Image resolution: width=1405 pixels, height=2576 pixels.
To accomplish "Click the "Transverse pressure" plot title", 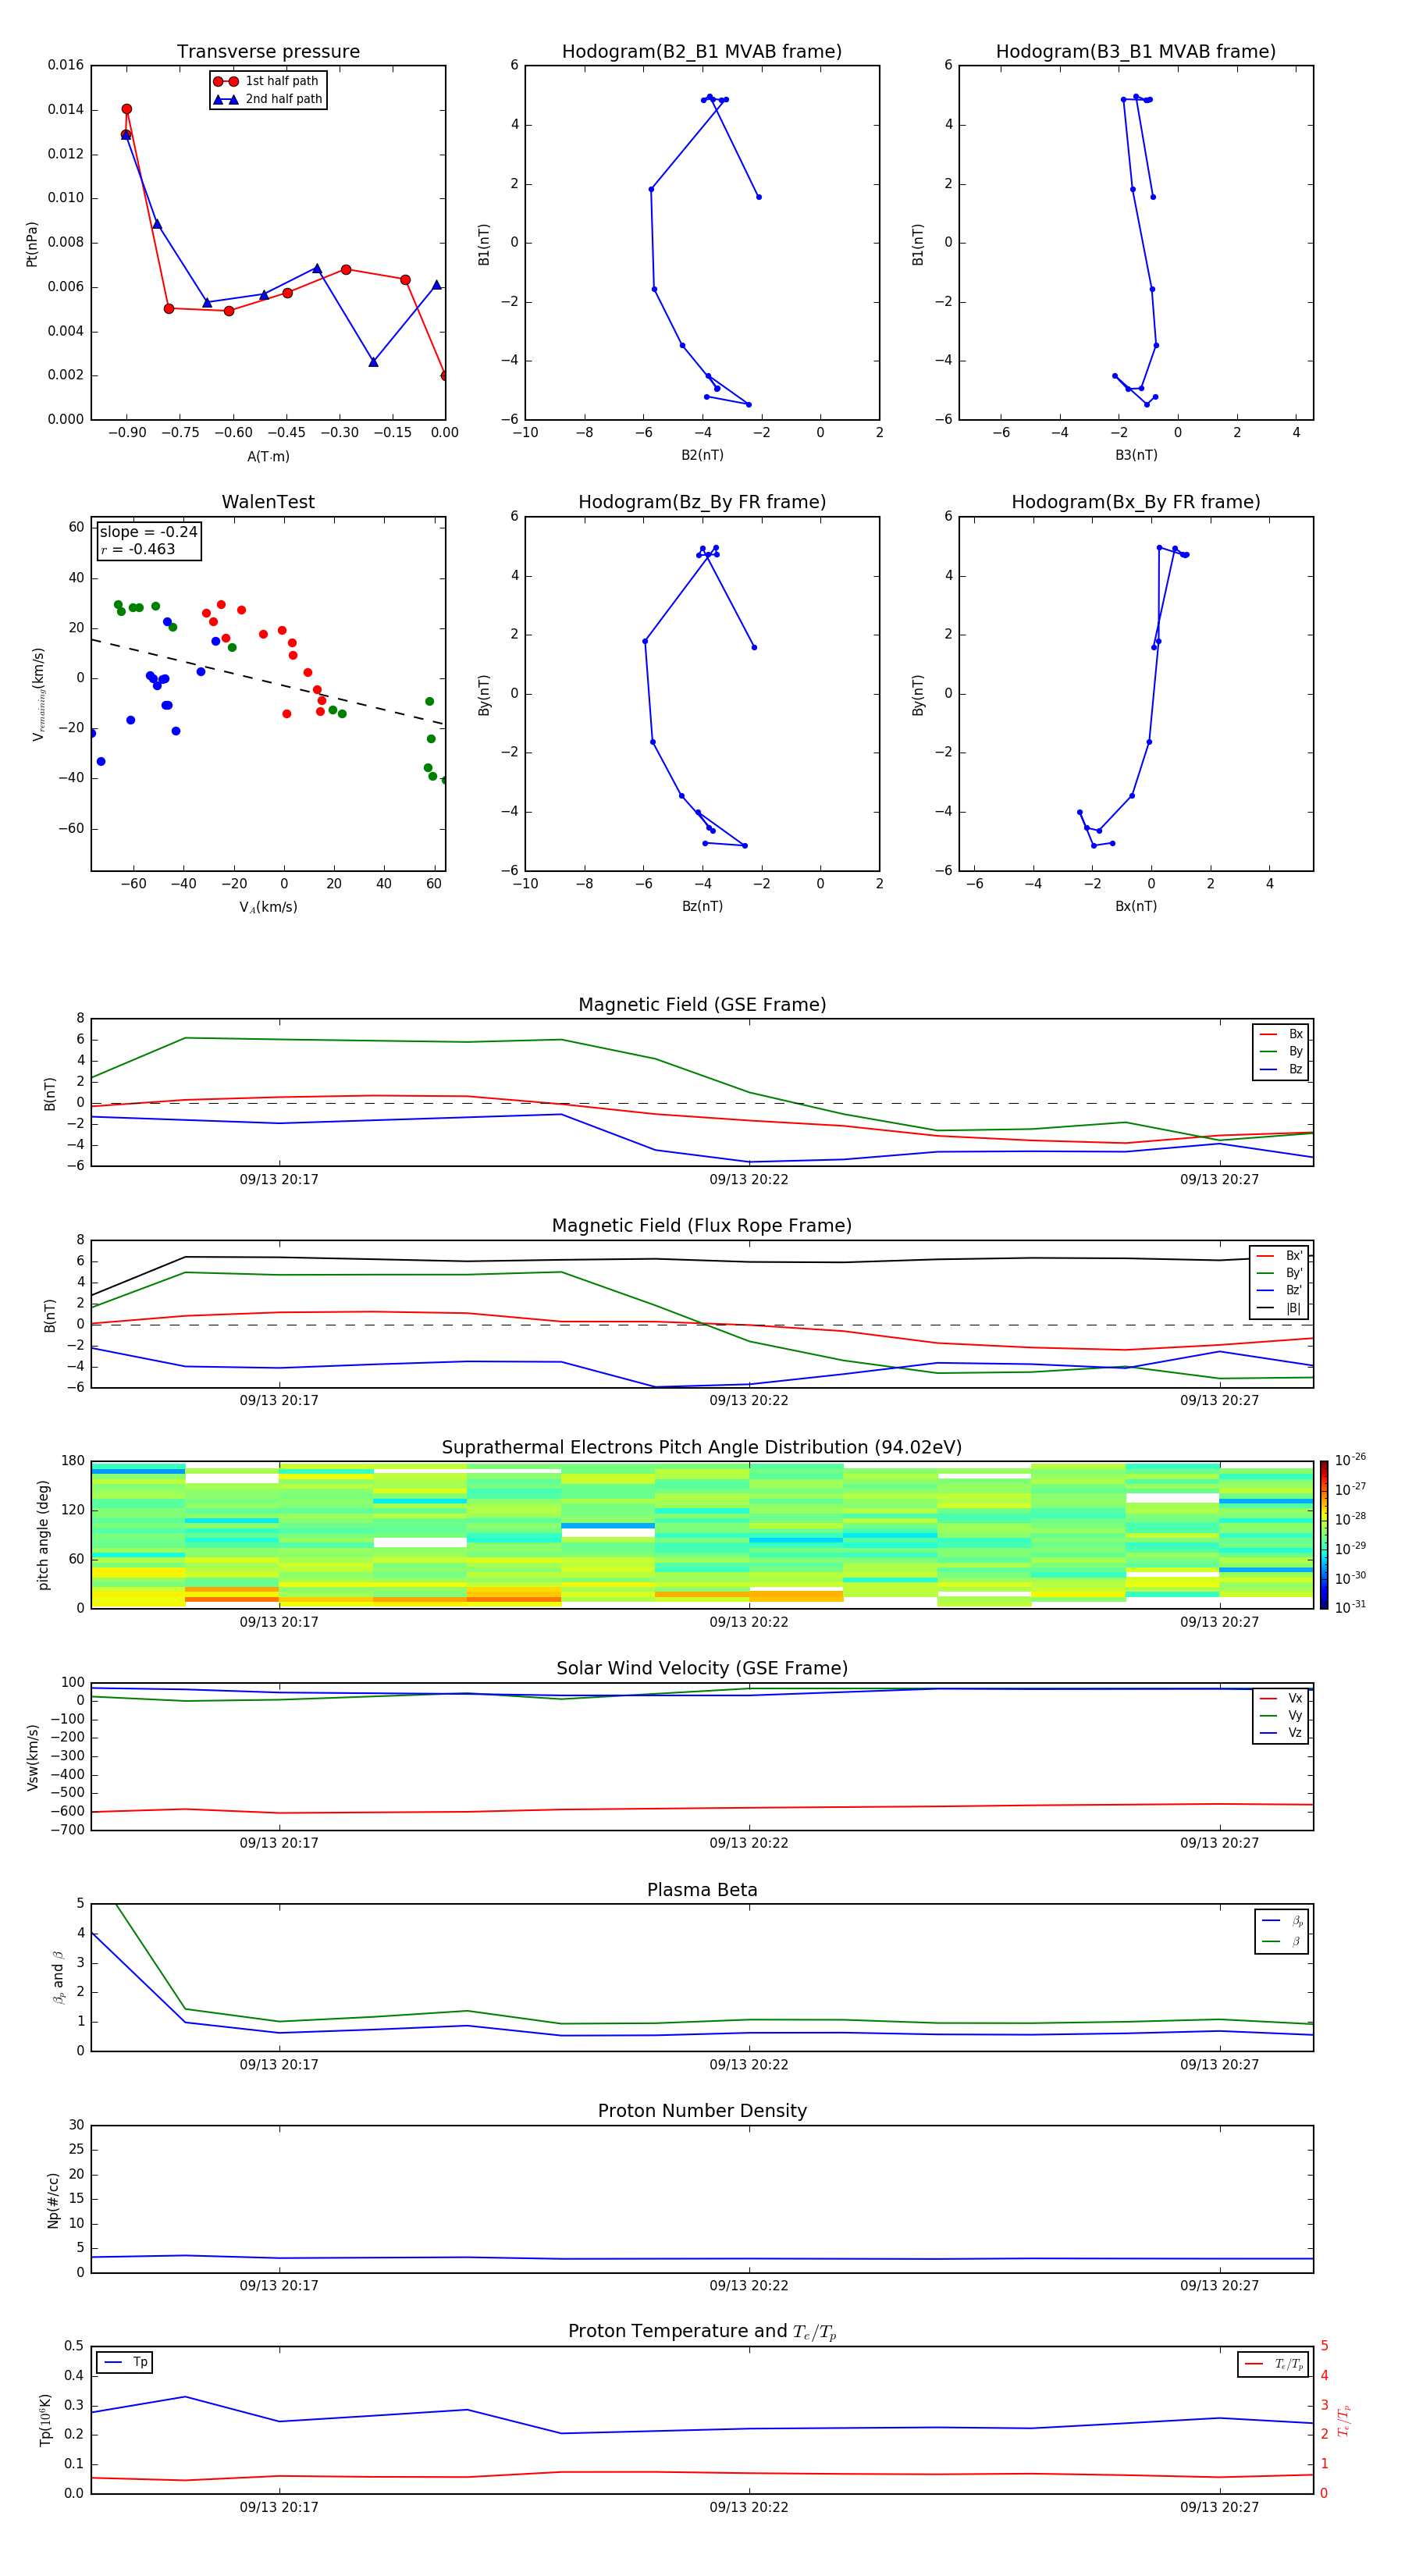I will (268, 52).
